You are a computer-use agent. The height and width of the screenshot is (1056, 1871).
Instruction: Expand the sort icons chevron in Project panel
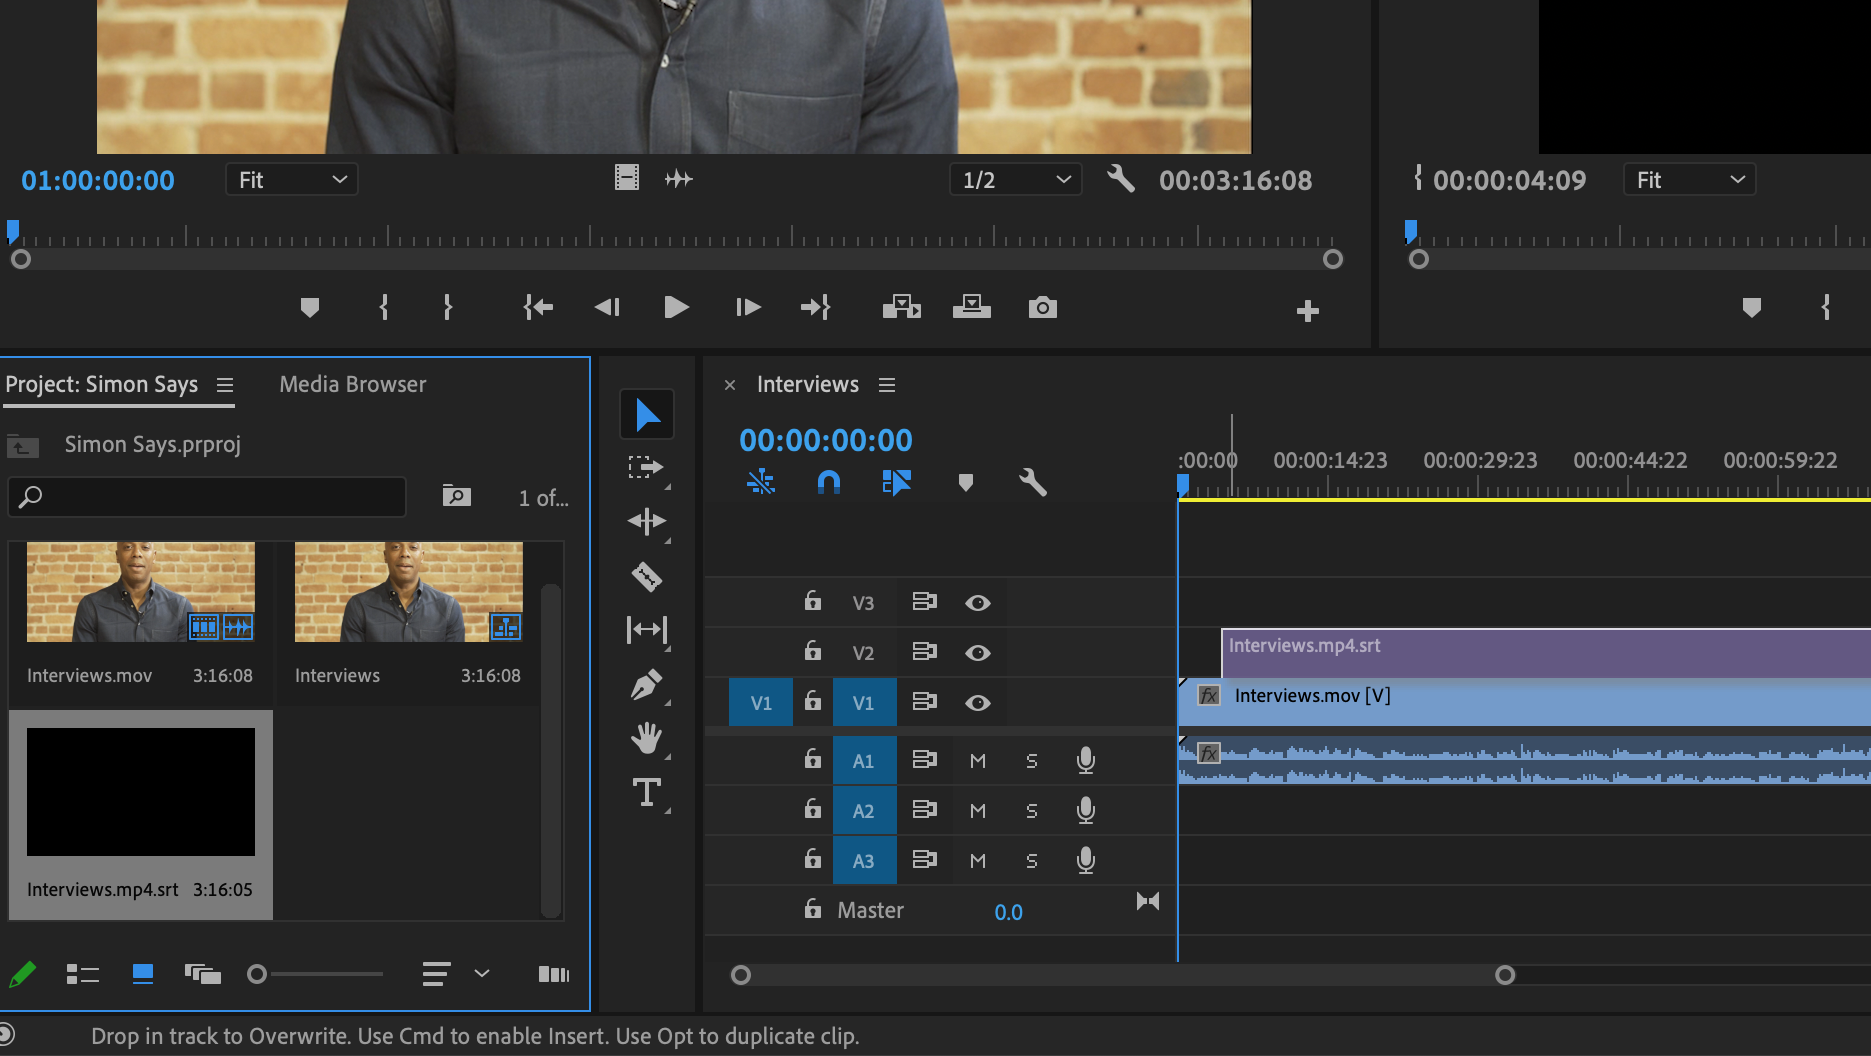tap(482, 974)
